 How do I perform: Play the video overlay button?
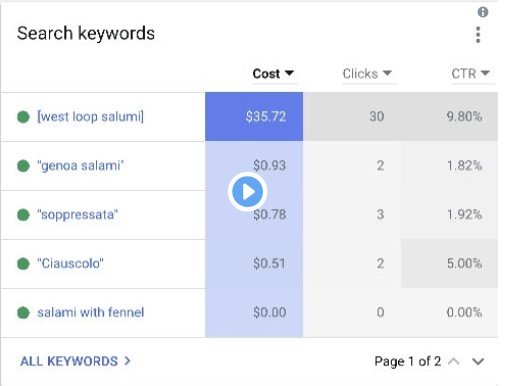[247, 192]
